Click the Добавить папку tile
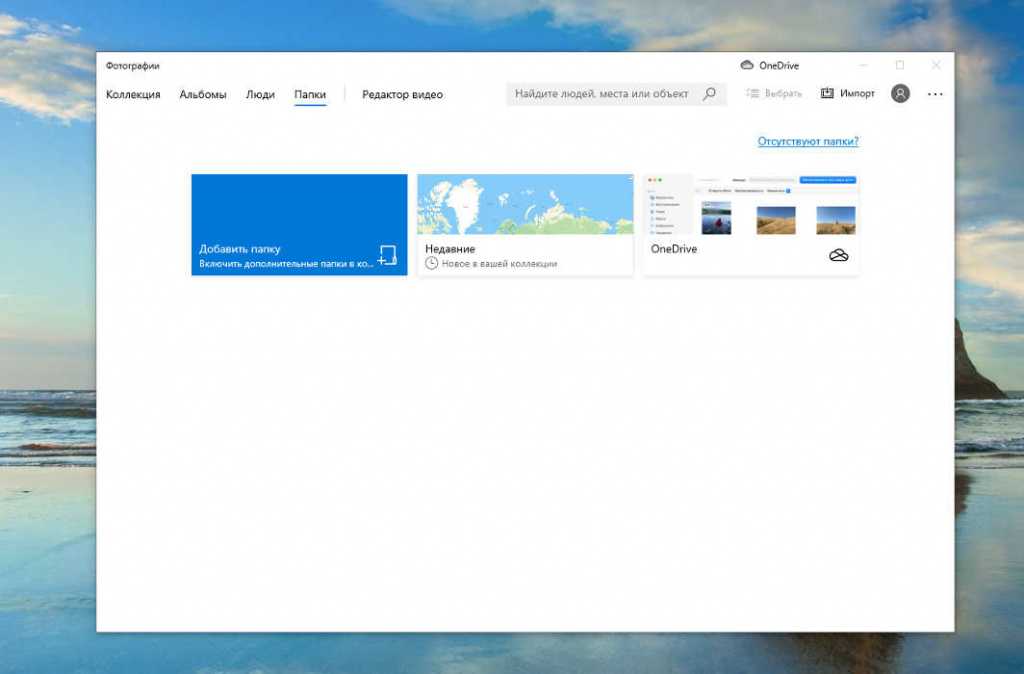 pyautogui.click(x=298, y=225)
